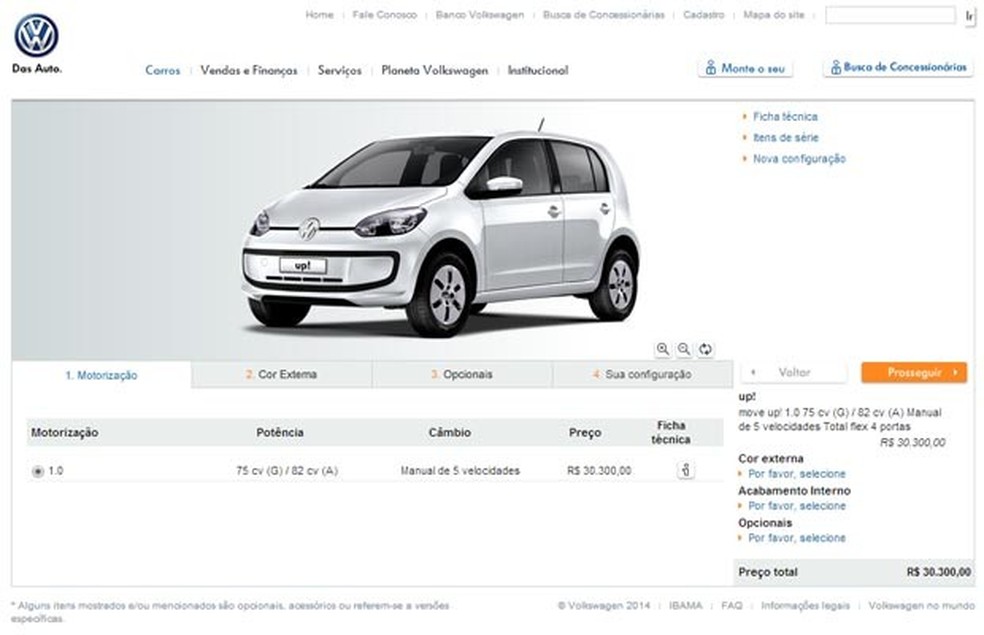
Task: Select Acabamento Interno 'Por favor, selecione'
Action: click(x=796, y=506)
